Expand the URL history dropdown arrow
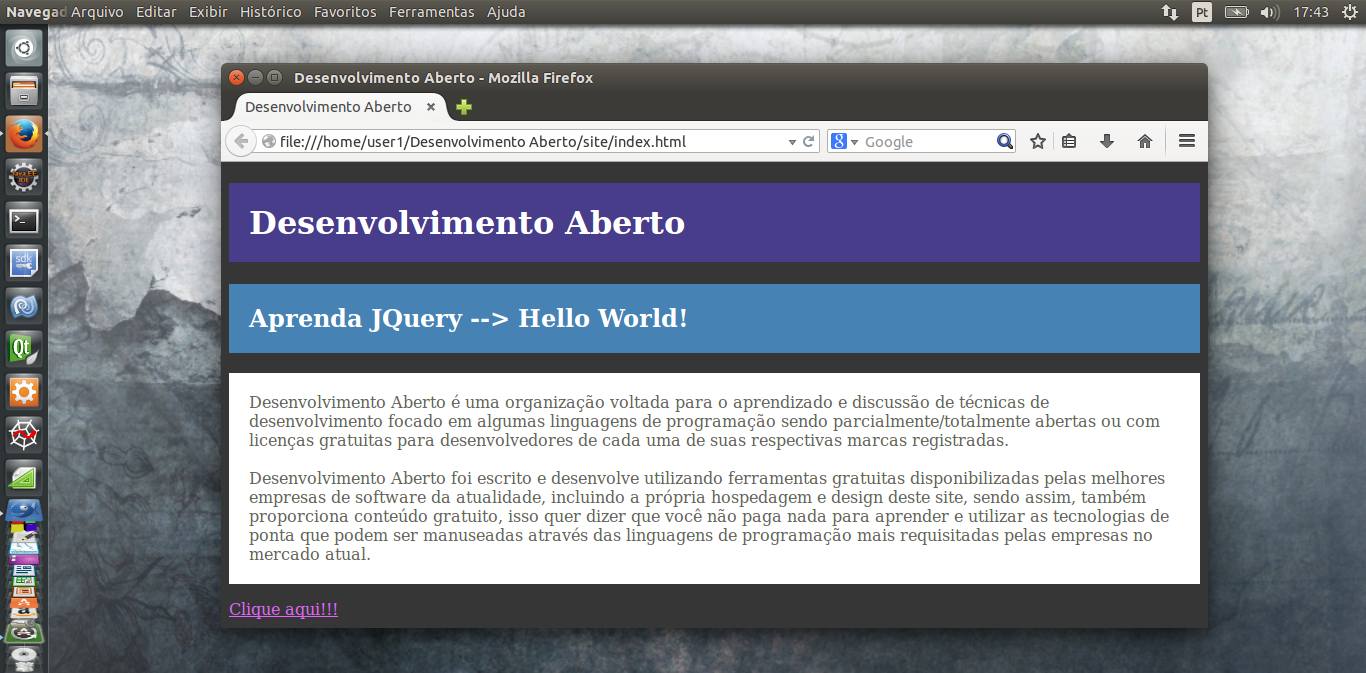Viewport: 1366px width, 673px height. pos(792,142)
